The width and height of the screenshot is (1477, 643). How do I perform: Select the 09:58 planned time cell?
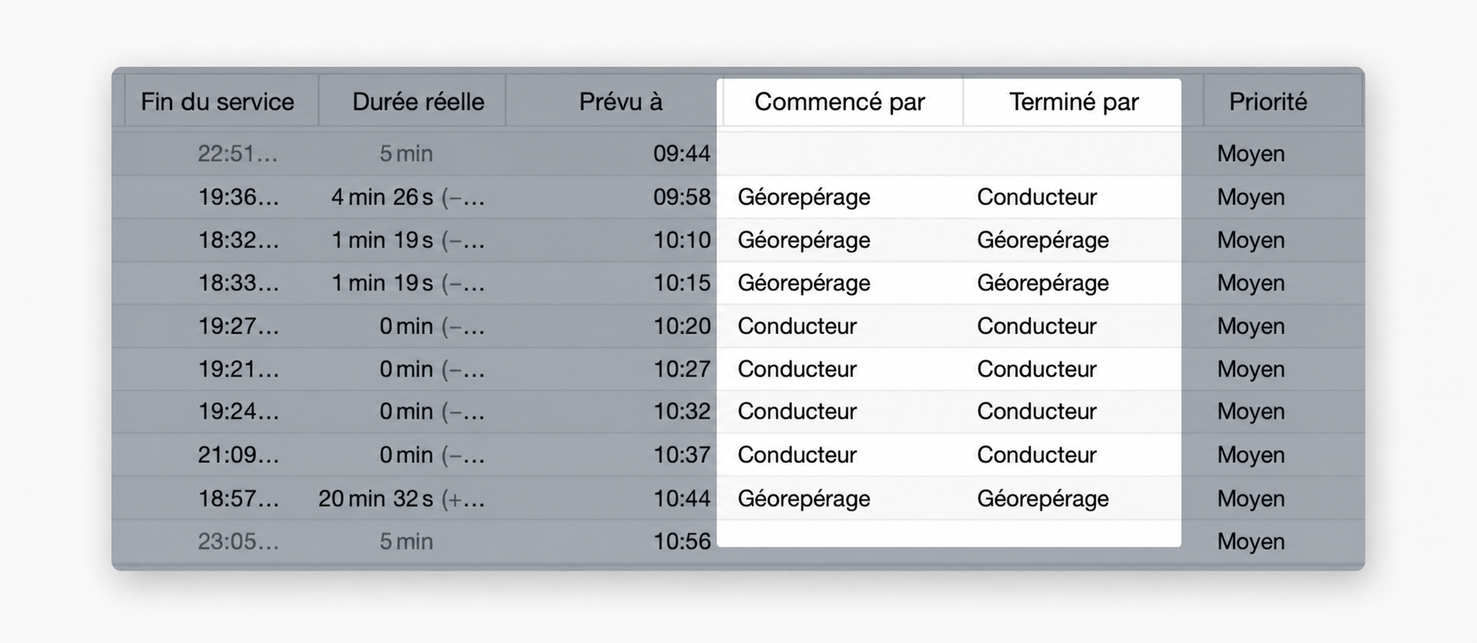(682, 197)
